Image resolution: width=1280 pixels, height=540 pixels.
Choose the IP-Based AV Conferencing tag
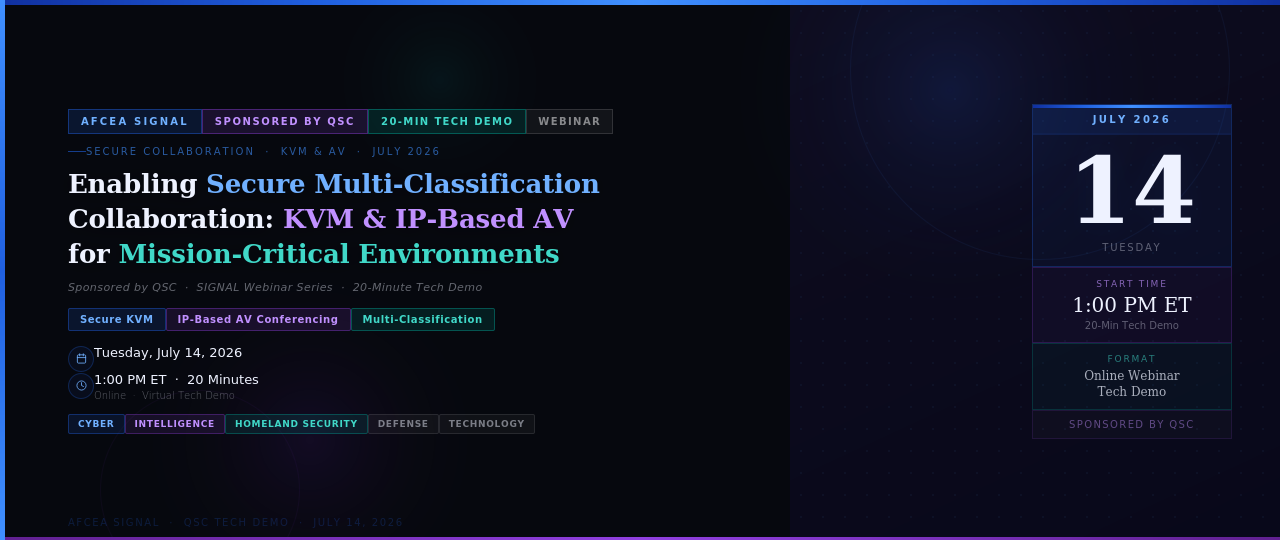258,319
